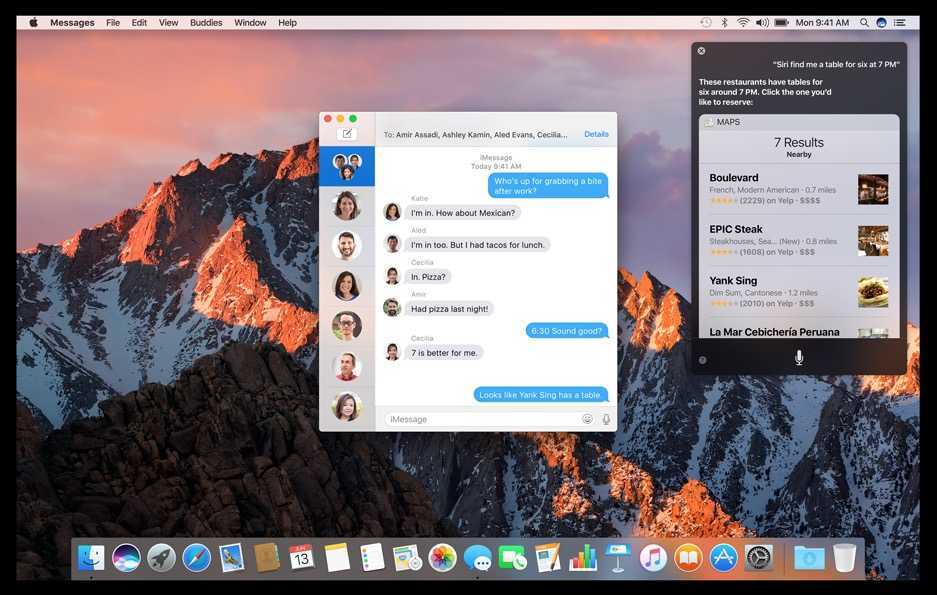This screenshot has height=595, width=937.
Task: Open Trash in the Dock
Action: 844,558
